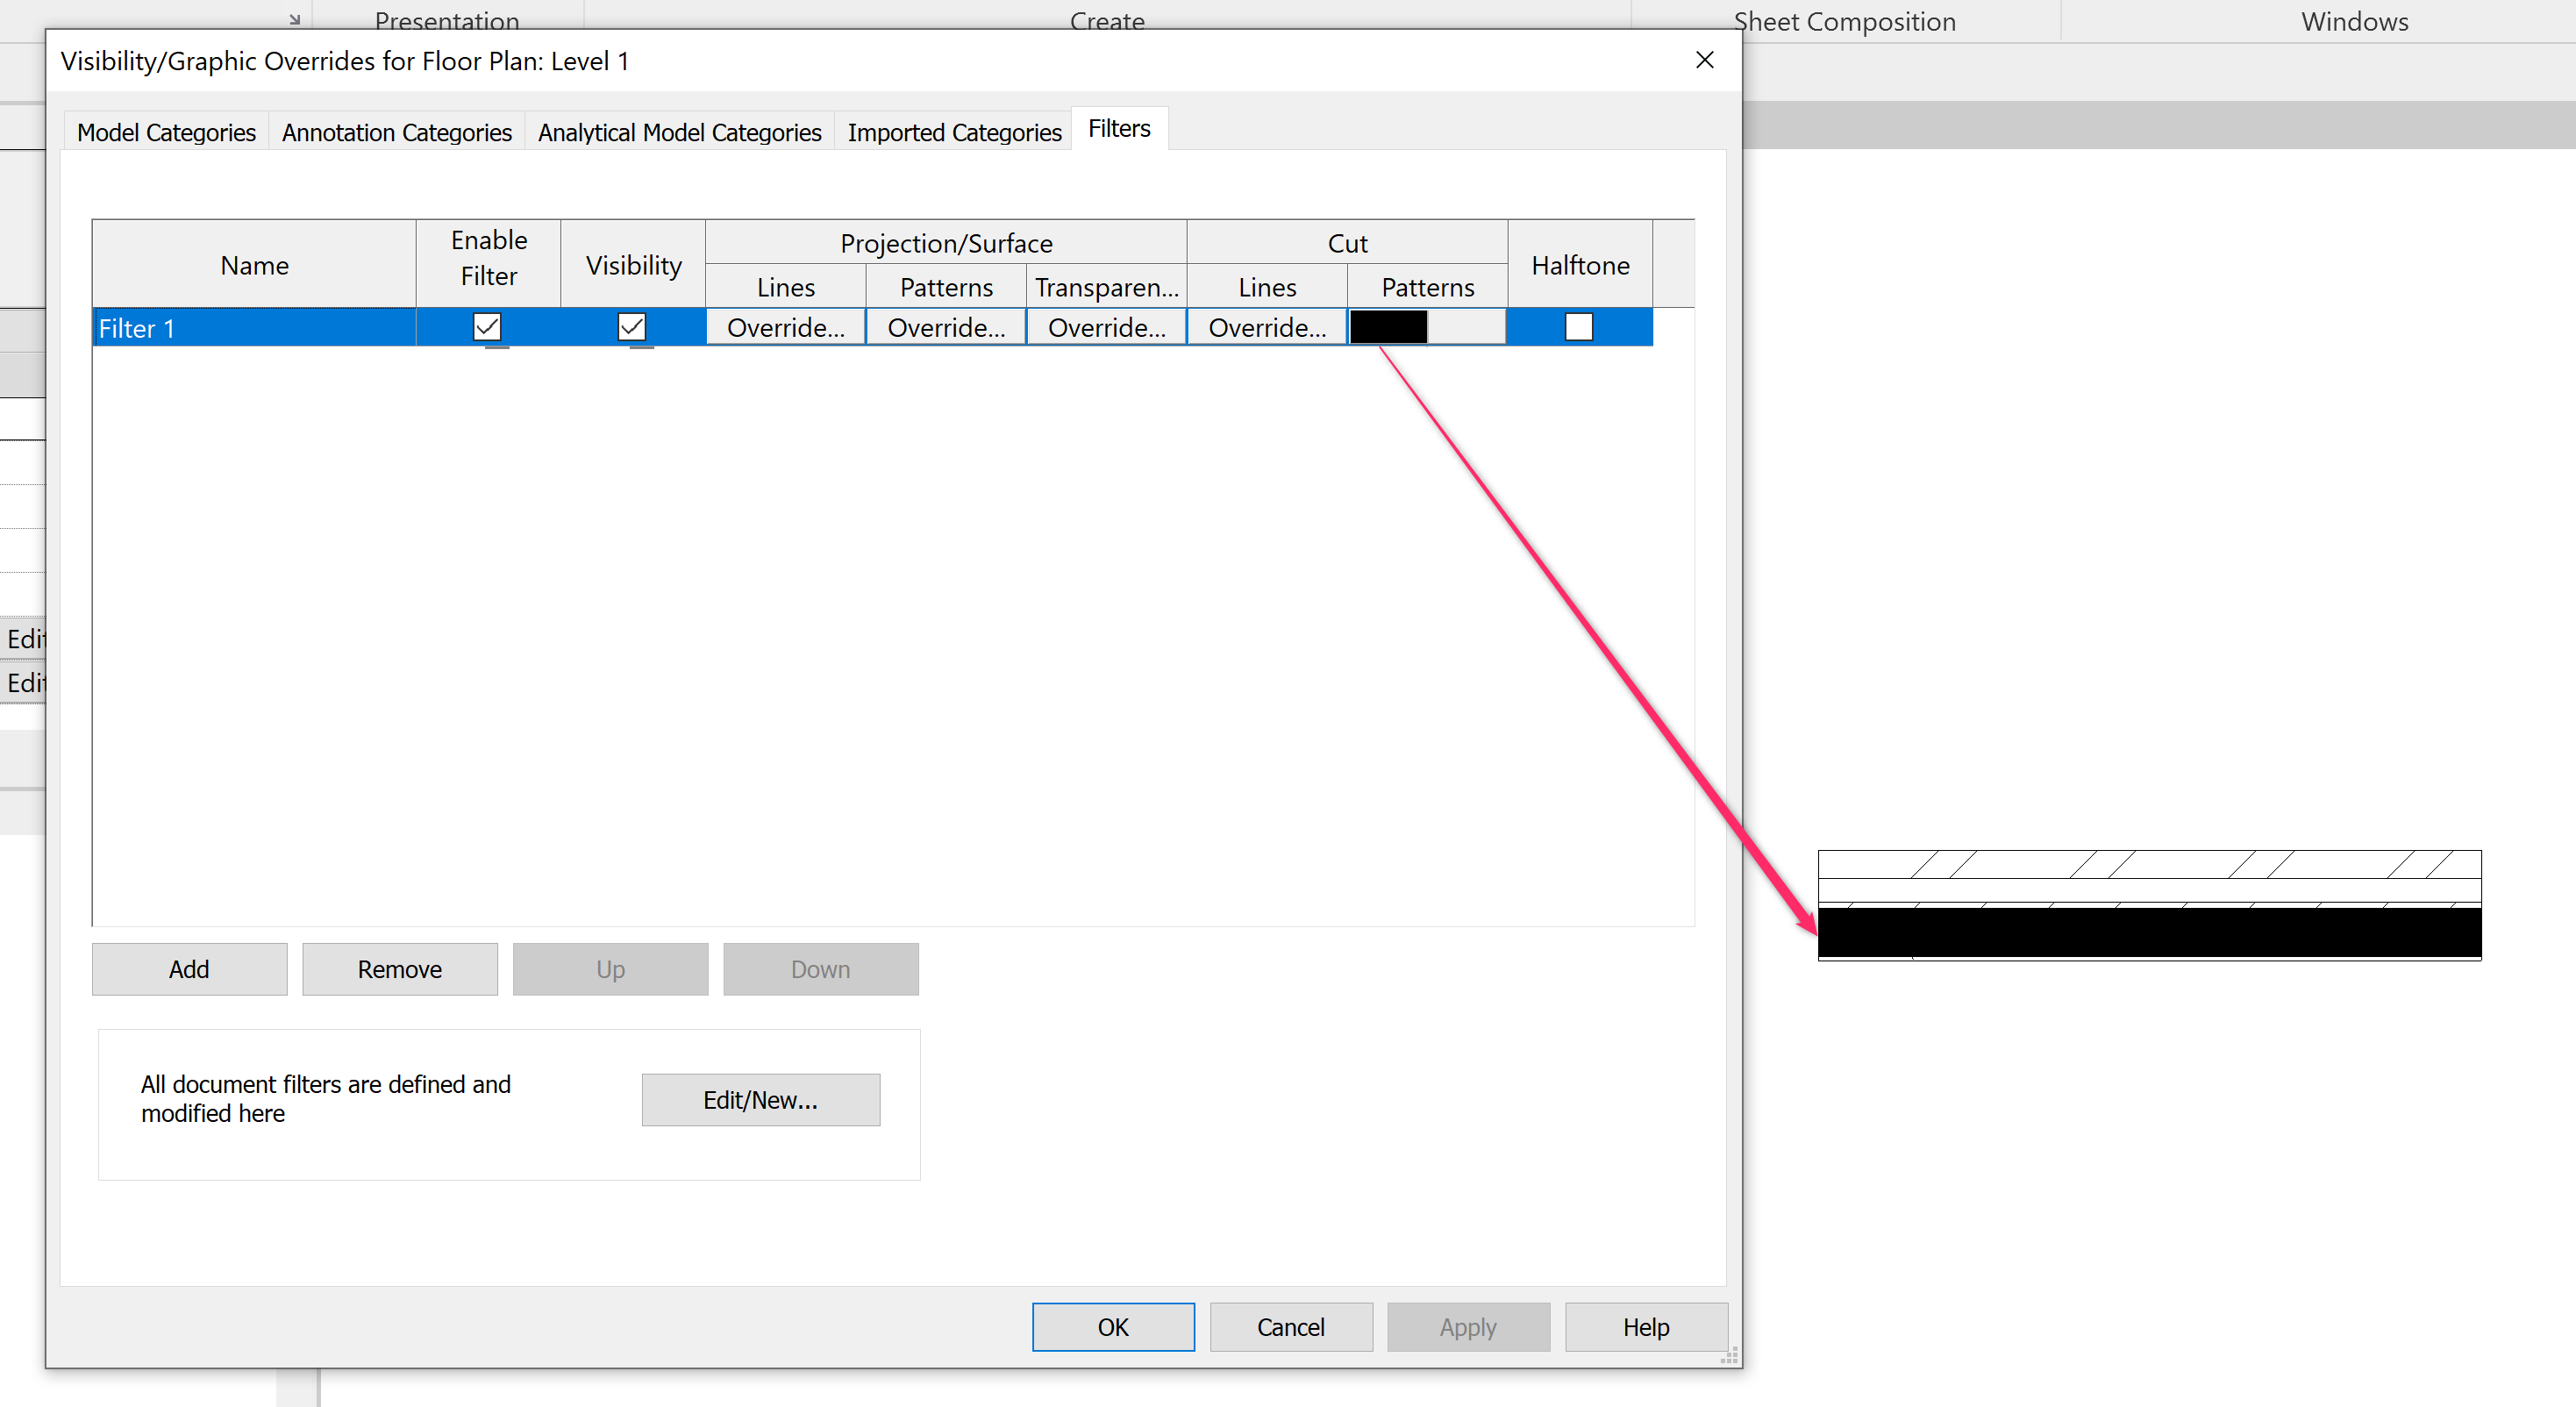
Task: Open Projection Lines Override for Filter 1
Action: point(785,327)
